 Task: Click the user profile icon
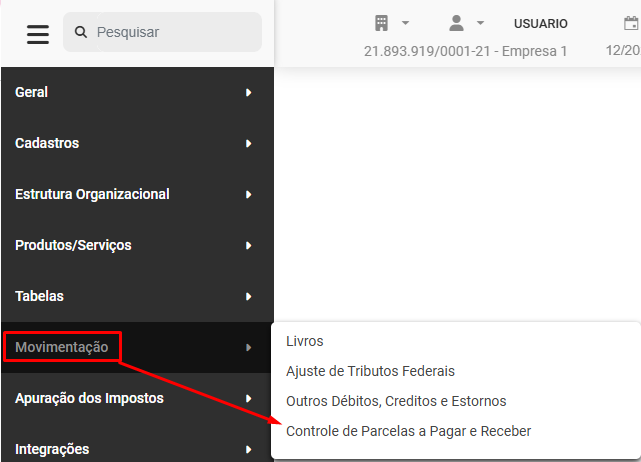click(456, 23)
